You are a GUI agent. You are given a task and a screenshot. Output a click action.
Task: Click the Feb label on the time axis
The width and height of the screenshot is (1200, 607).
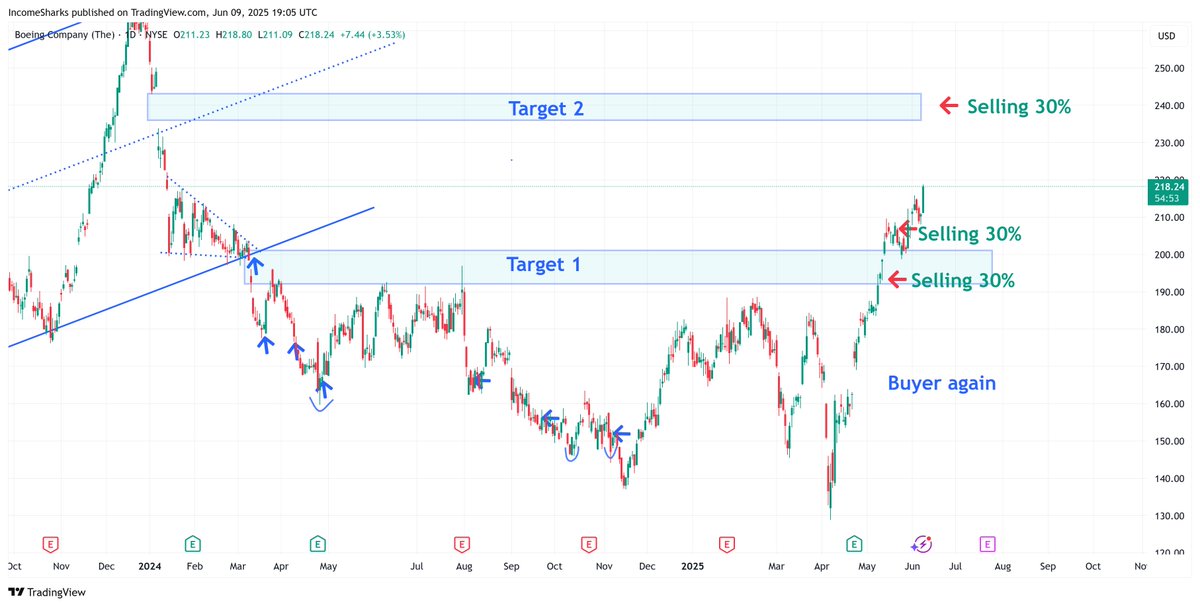coord(194,566)
